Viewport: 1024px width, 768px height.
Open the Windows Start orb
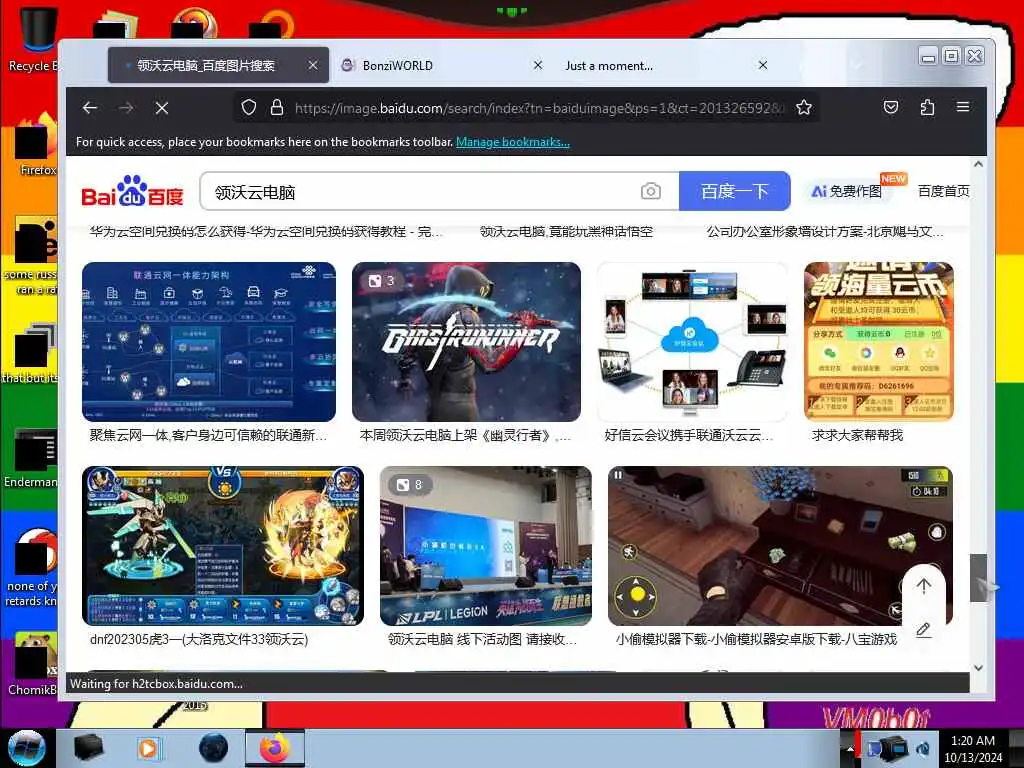[27, 748]
